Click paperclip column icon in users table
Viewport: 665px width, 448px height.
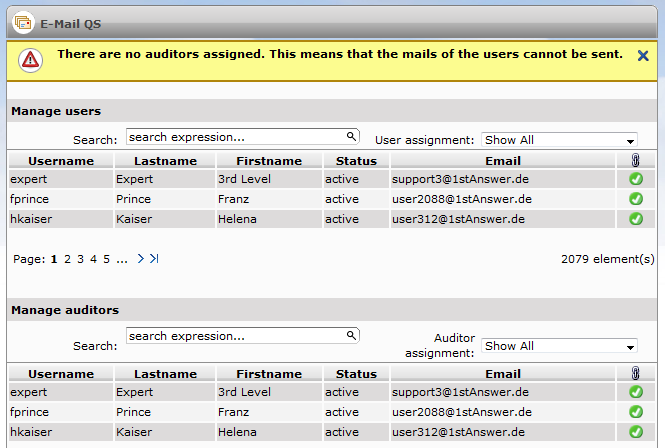coord(635,160)
